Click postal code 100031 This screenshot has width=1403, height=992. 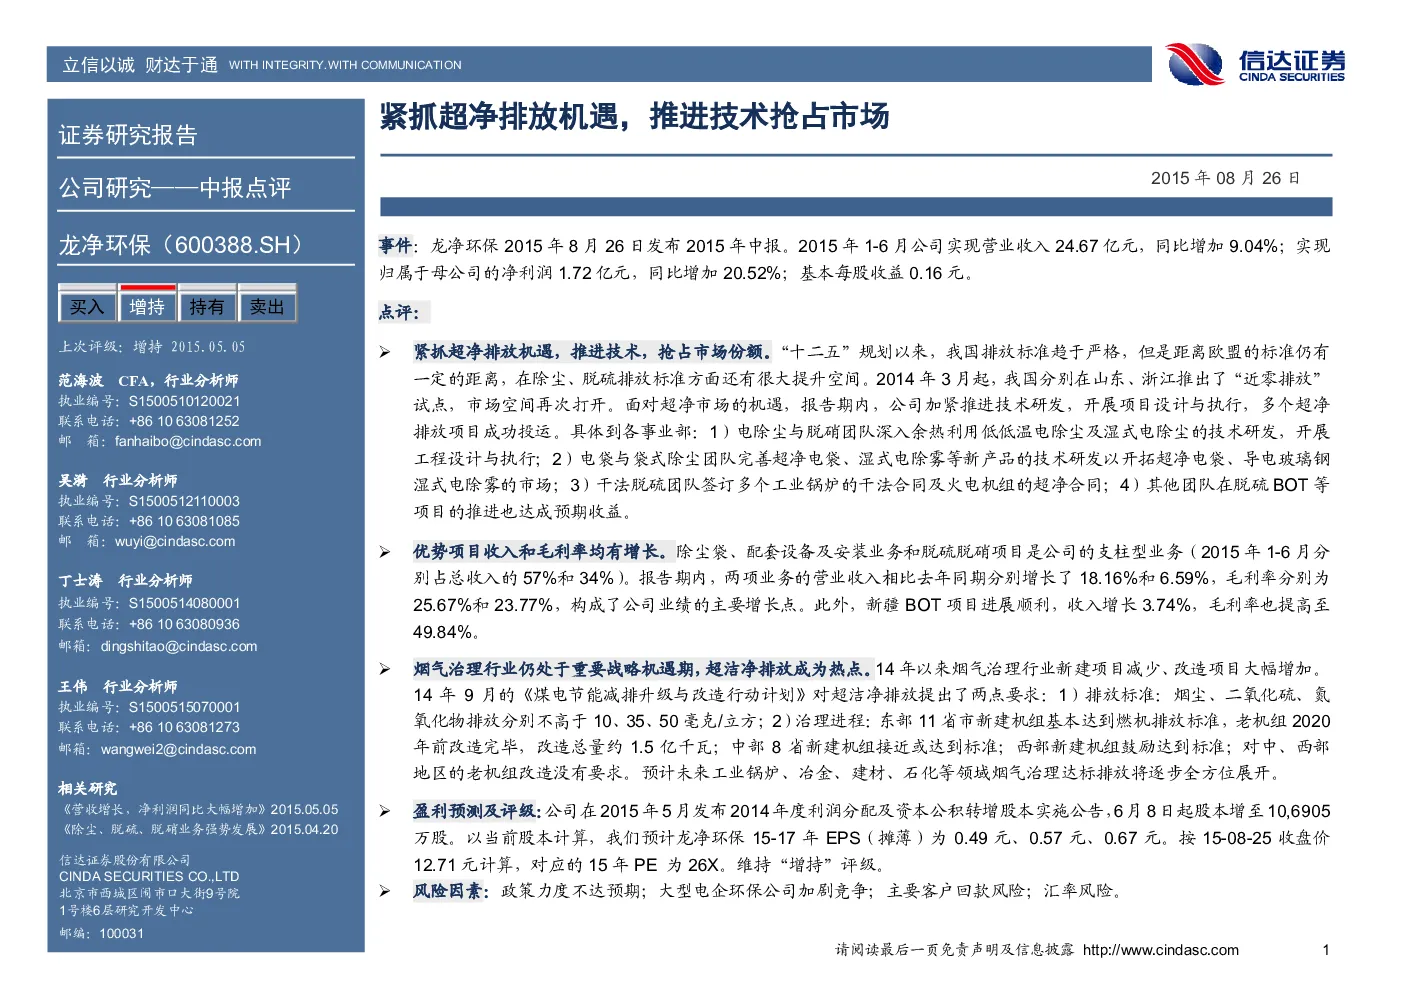click(x=121, y=933)
